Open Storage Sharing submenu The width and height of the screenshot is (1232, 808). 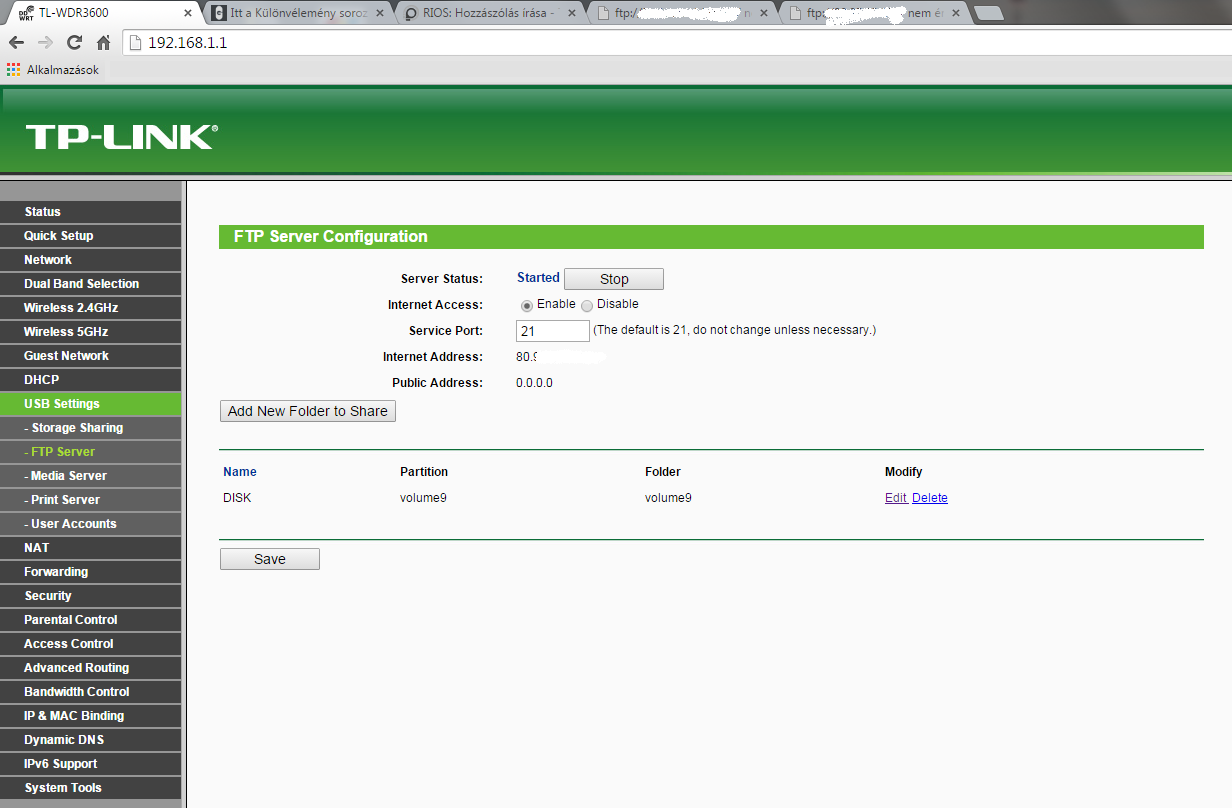click(91, 428)
